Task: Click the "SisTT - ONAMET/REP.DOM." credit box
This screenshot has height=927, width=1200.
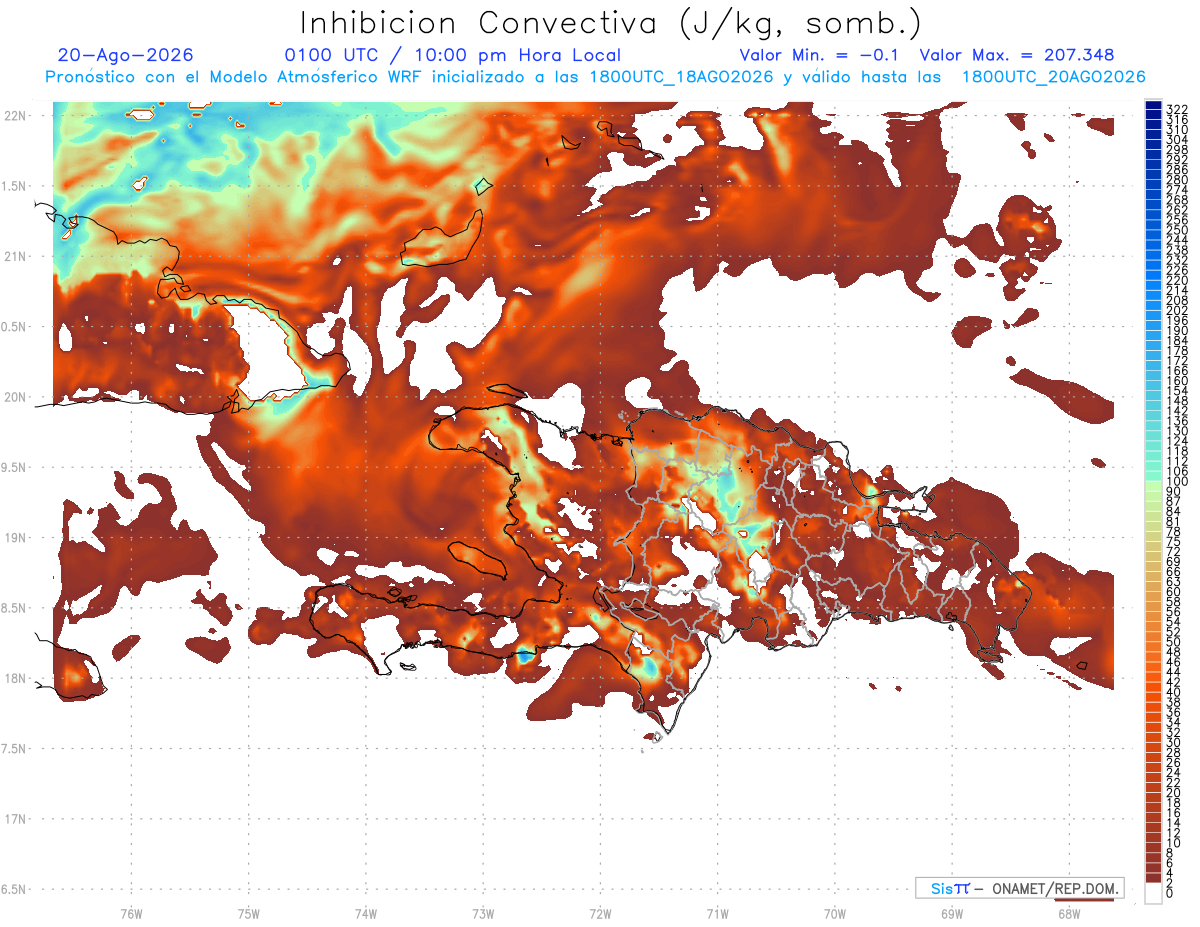Action: 1020,888
